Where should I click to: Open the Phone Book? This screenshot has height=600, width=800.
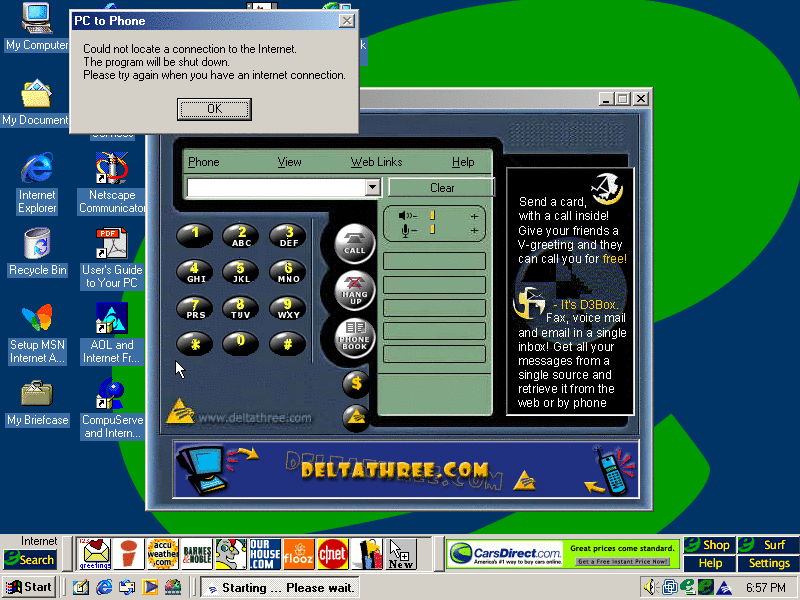click(x=355, y=339)
